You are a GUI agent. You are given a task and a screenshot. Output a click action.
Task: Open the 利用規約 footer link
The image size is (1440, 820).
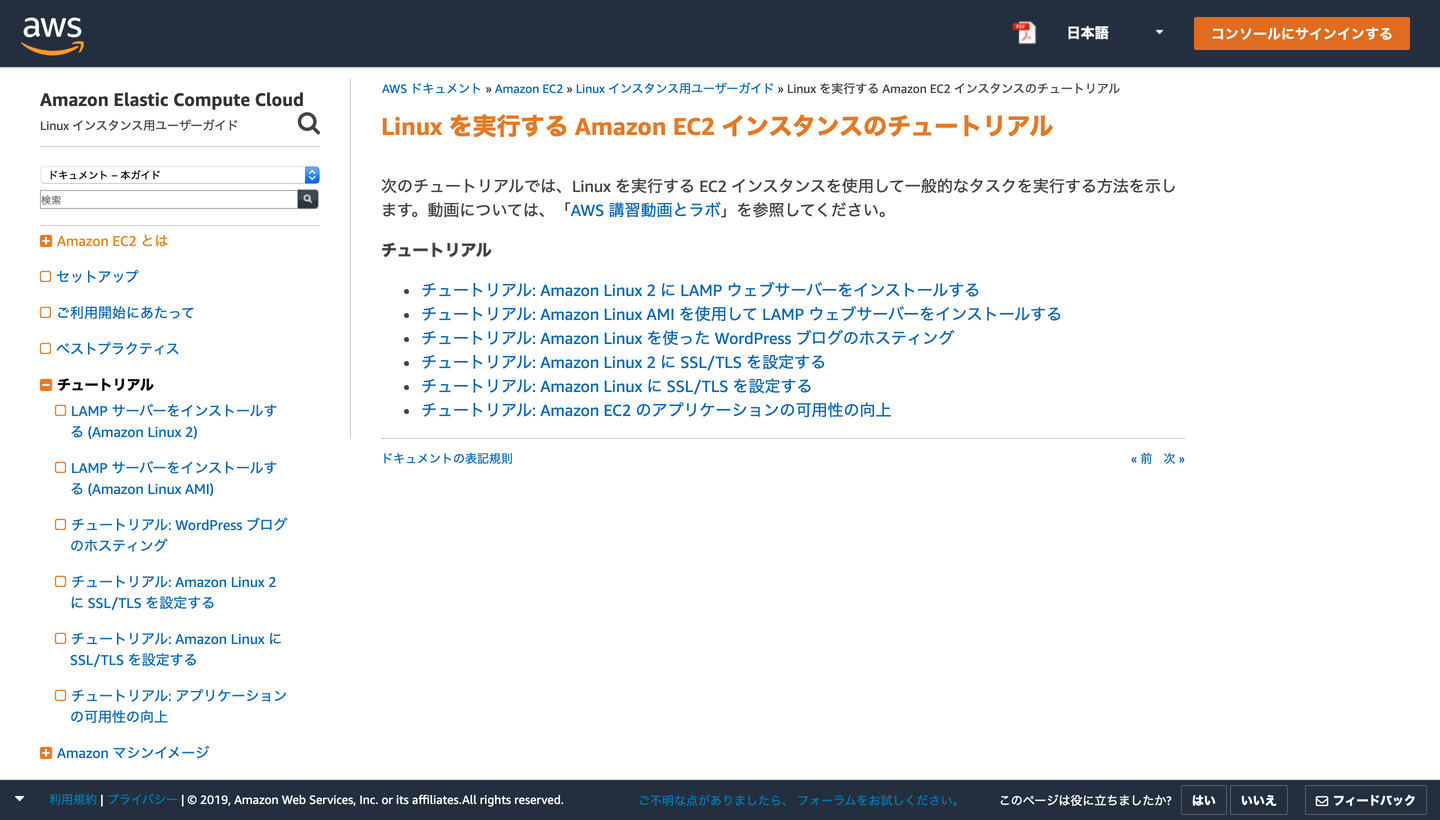point(73,800)
